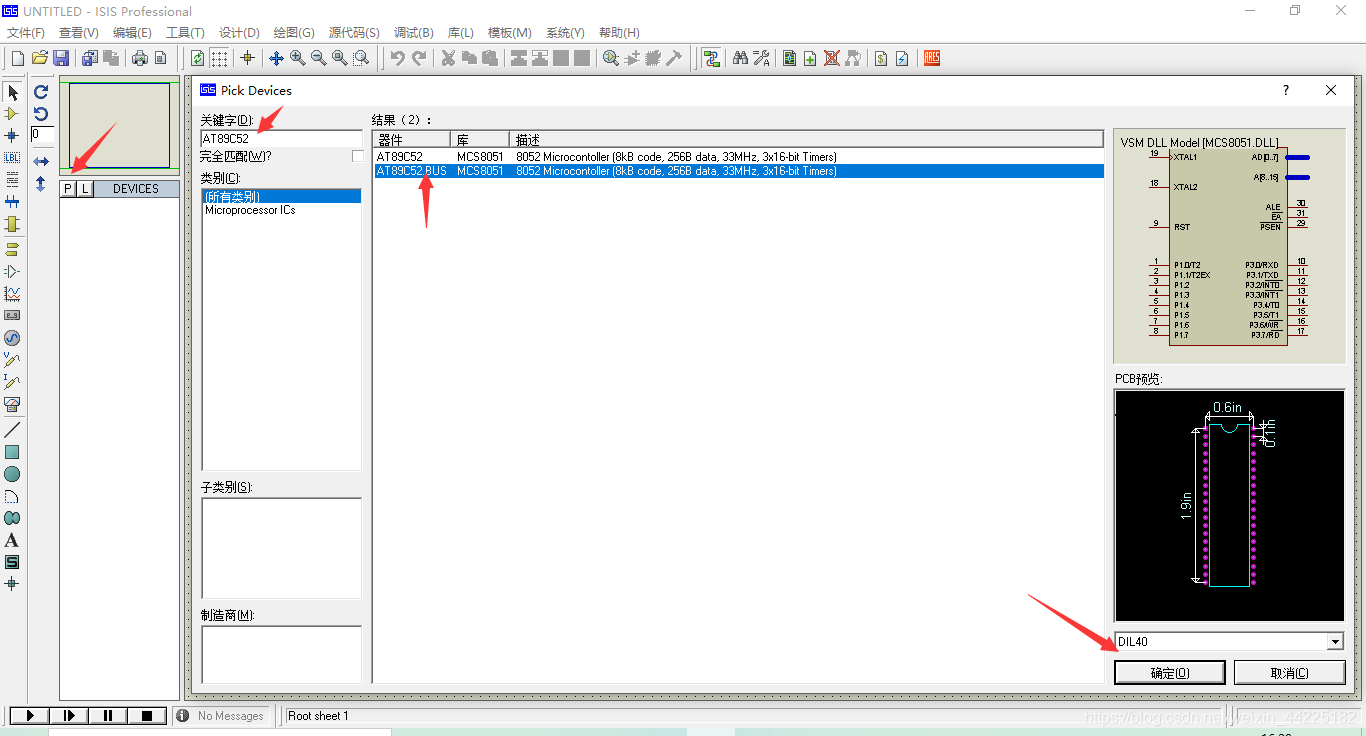Search and tag with binoculars icon
Image resolution: width=1366 pixels, height=736 pixels.
[740, 58]
